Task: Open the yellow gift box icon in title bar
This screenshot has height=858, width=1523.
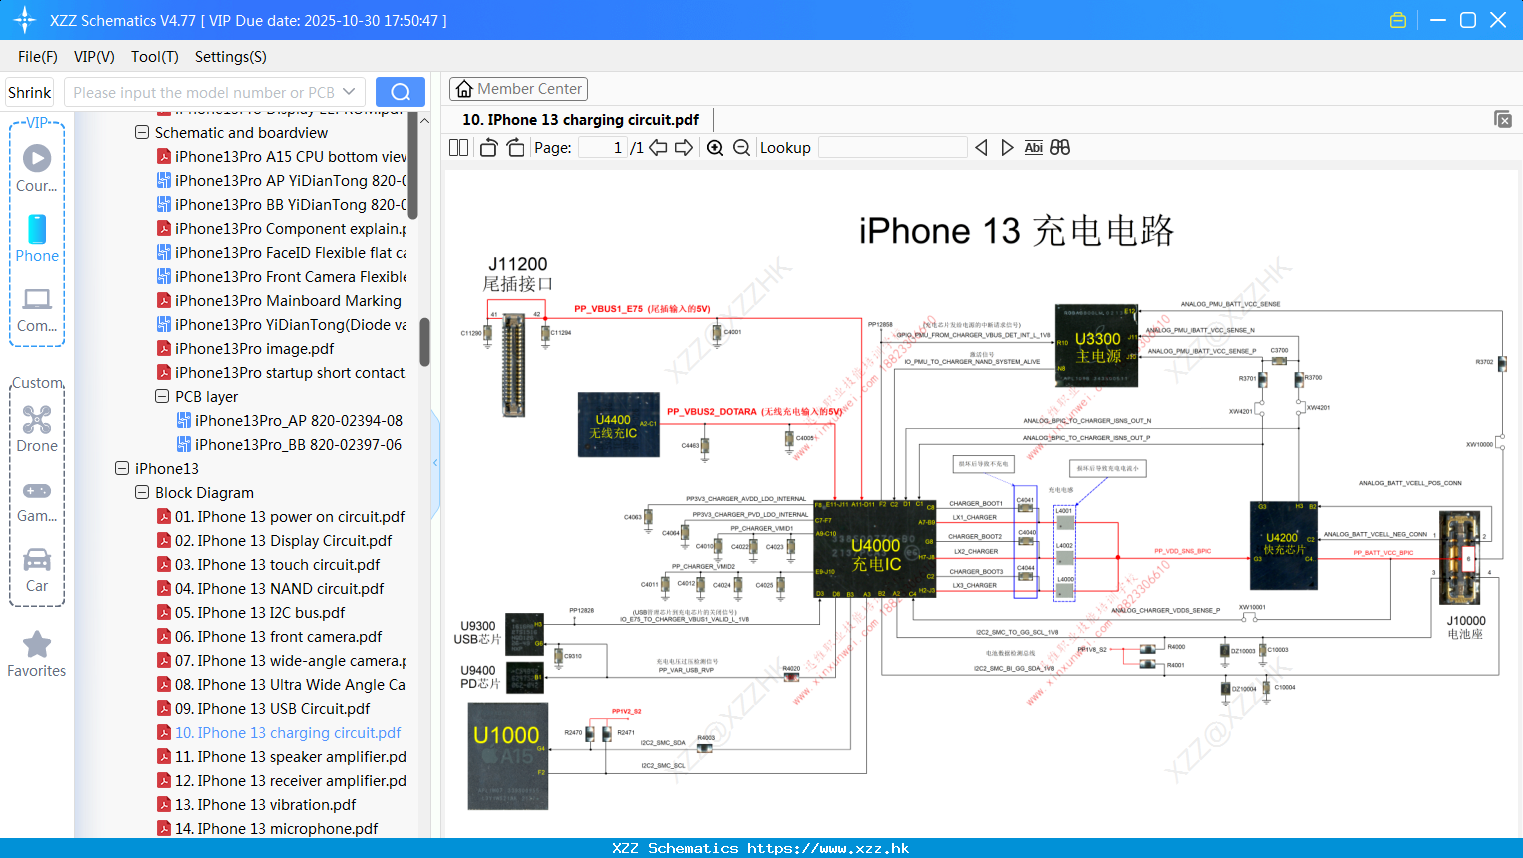Action: coord(1398,20)
